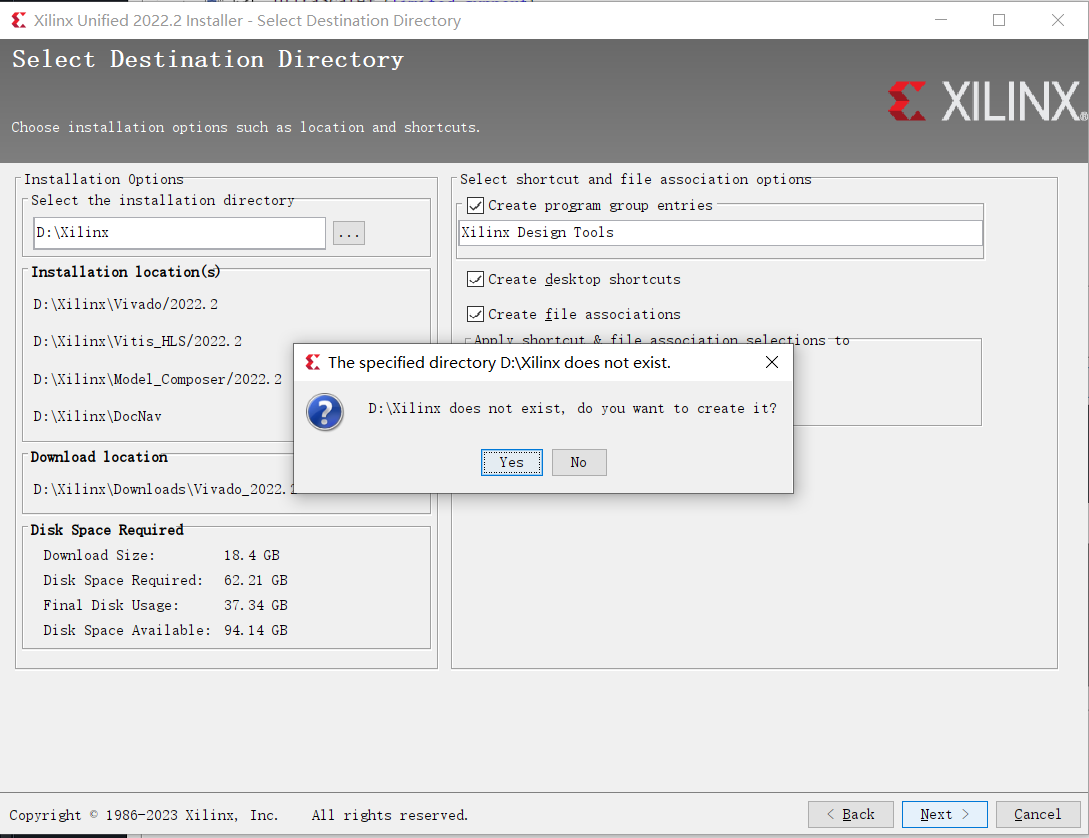Click the Xilinx icon in installer title bar

[19, 20]
